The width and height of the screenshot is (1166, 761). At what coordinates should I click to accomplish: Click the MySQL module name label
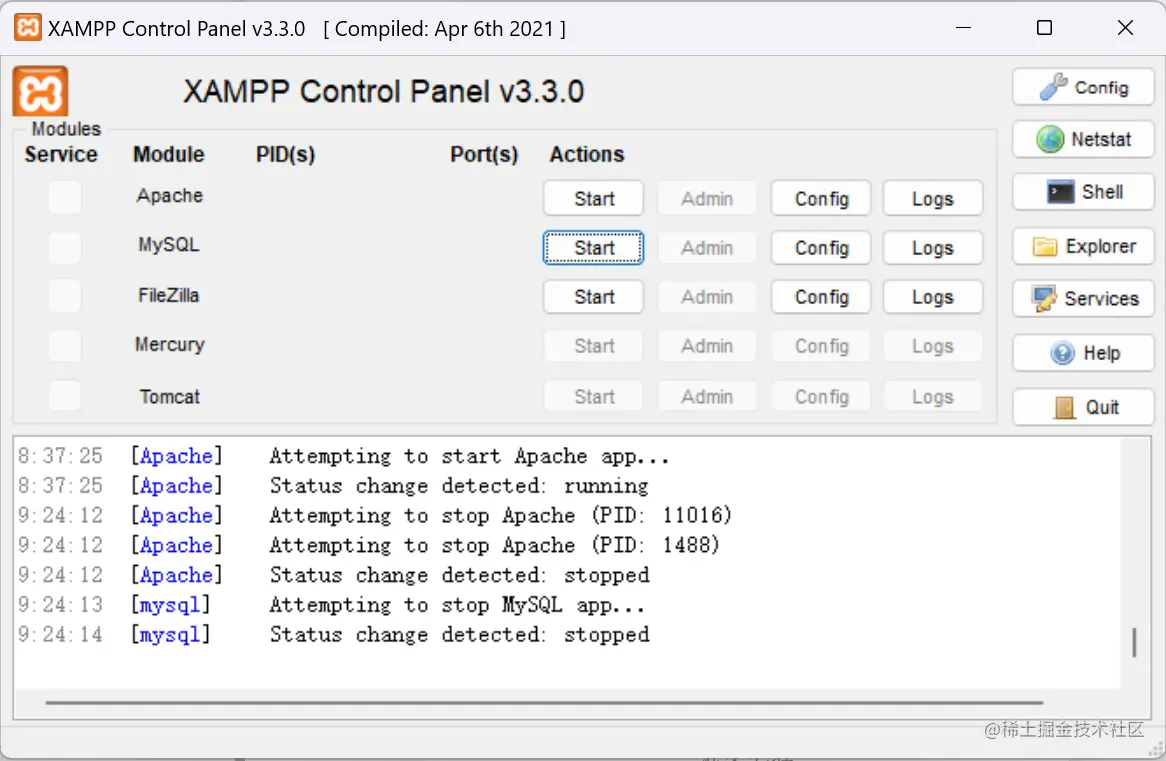click(x=169, y=245)
